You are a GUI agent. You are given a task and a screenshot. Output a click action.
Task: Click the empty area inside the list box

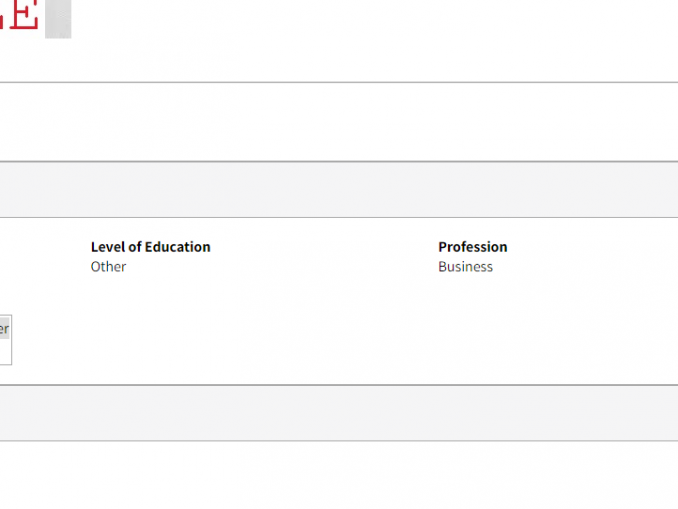pos(5,352)
